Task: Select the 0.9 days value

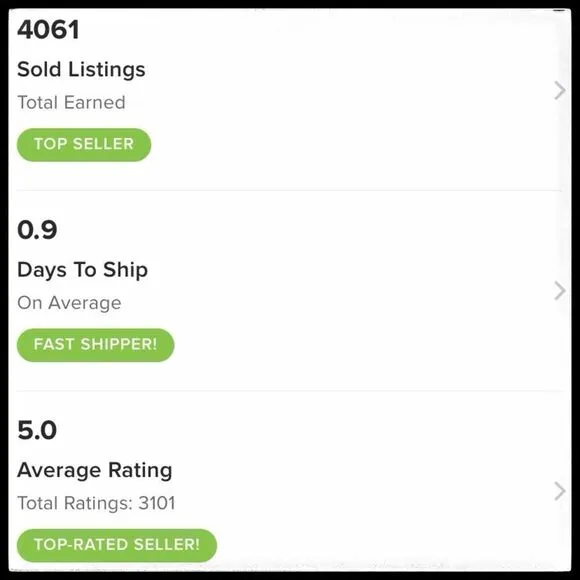Action: (37, 230)
